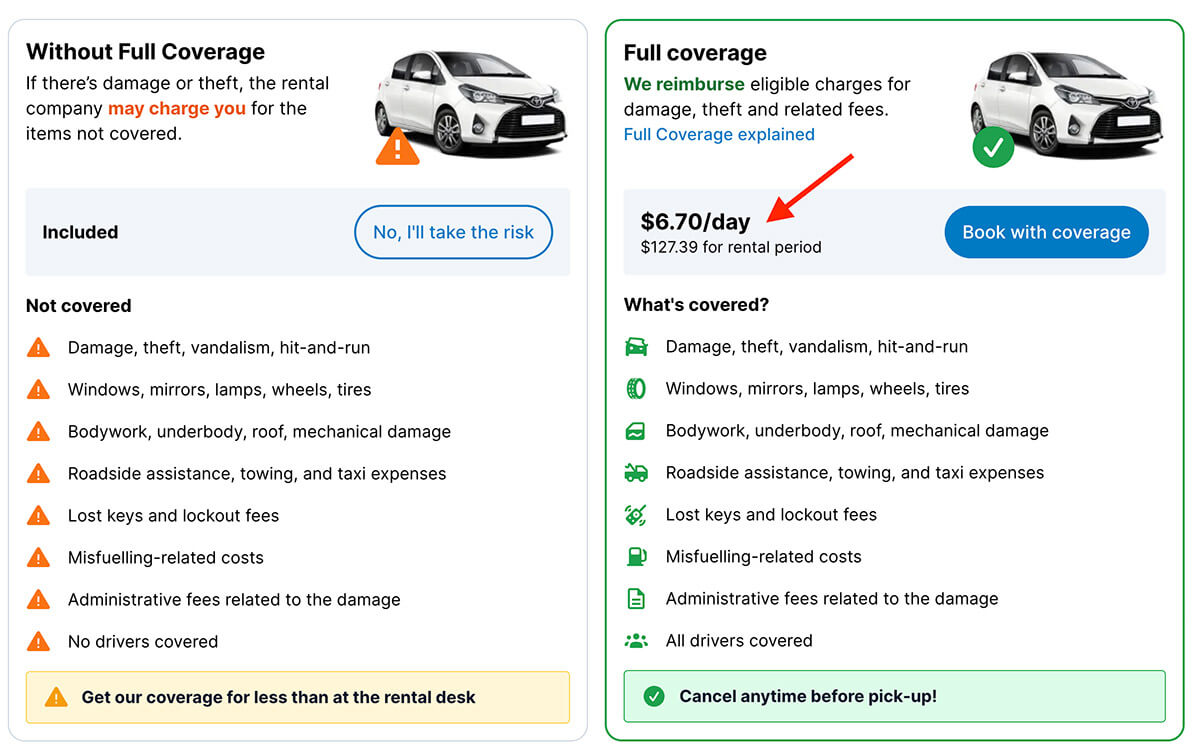1200x753 pixels.
Task: Click the document icon for administrative fees
Action: 636,599
